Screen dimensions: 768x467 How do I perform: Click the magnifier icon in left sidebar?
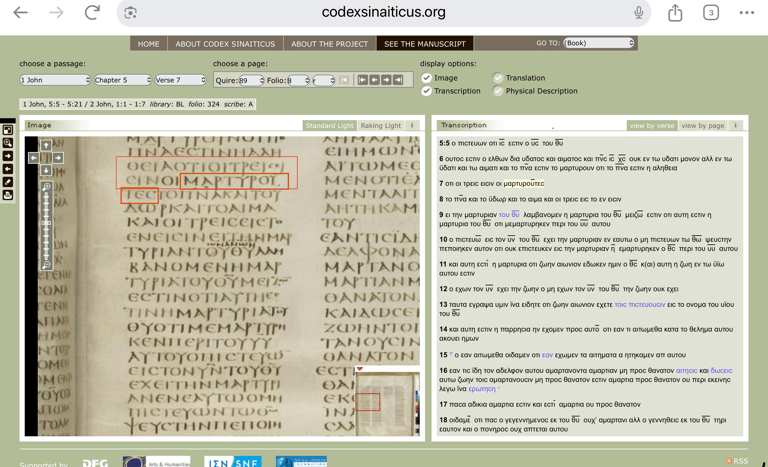[8, 143]
